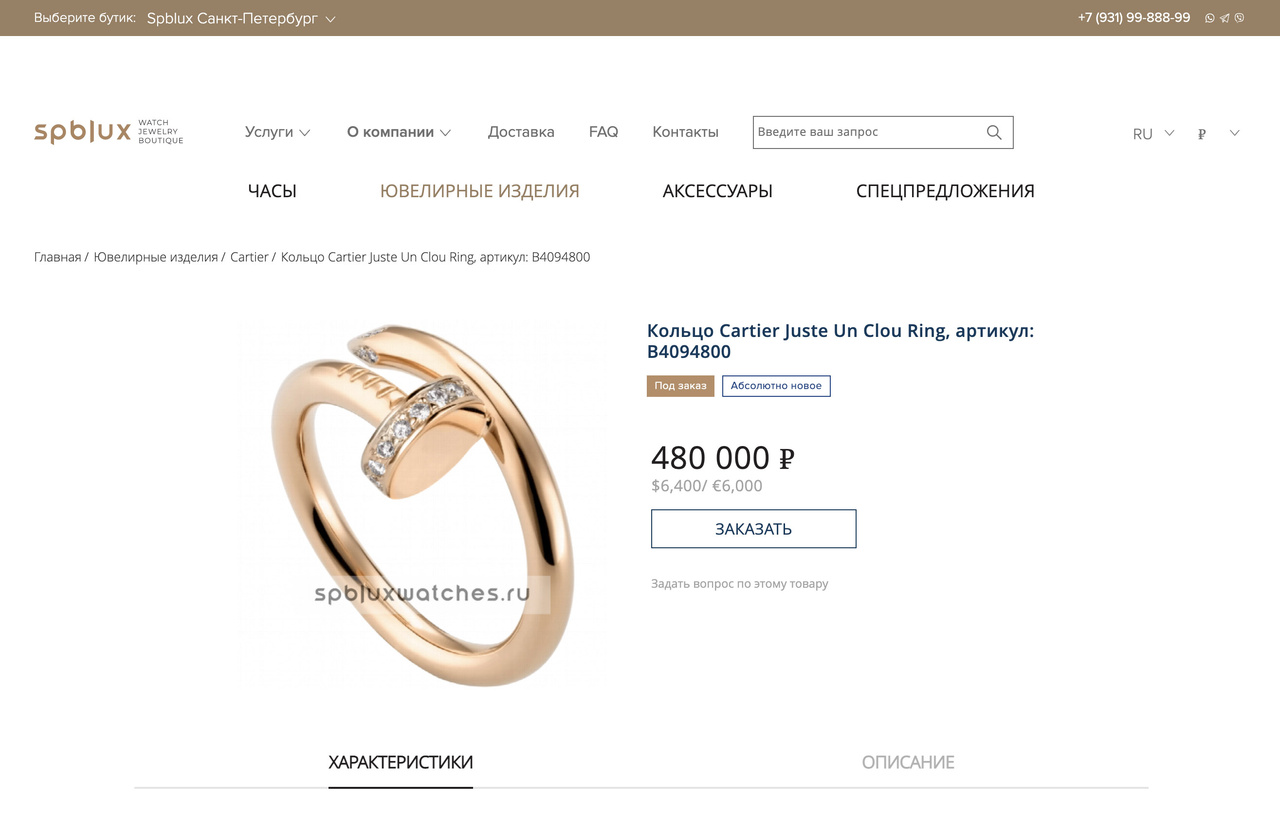Click the ЗАКАЗАТЬ order button

753,529
